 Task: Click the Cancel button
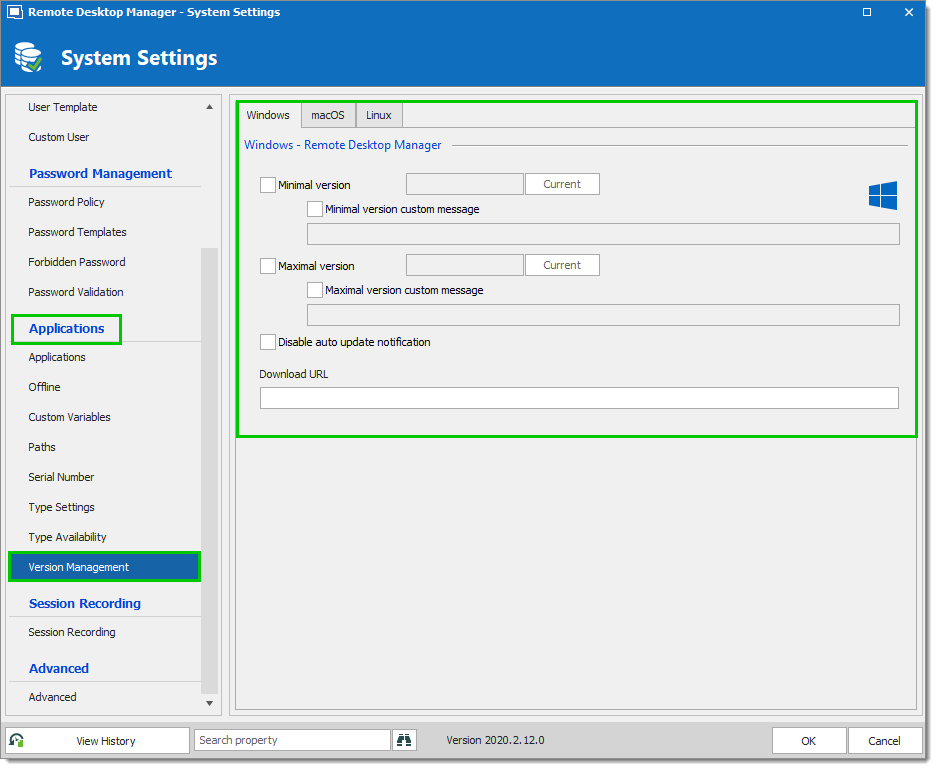click(x=884, y=740)
